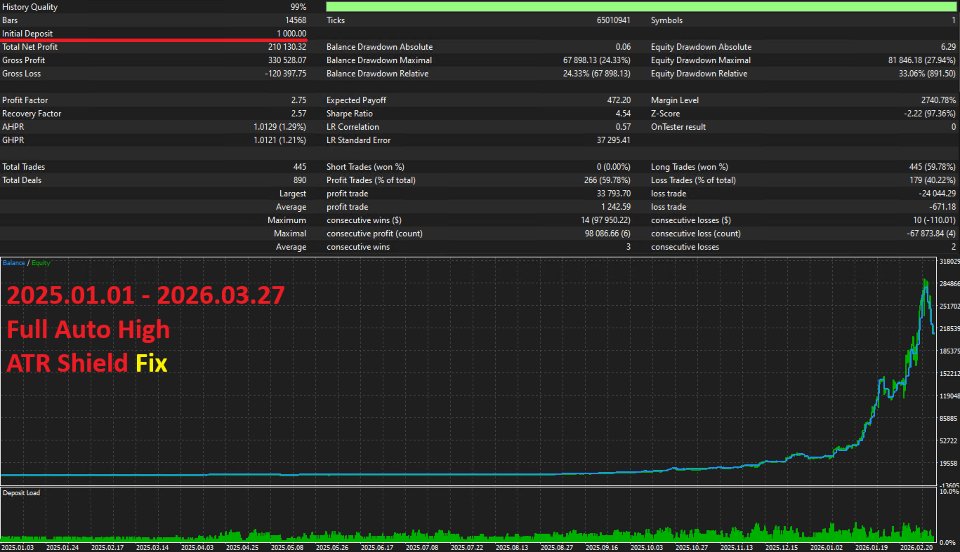Viewport: 960px width, 552px height.
Task: Select the Total Deals value 890
Action: [299, 181]
